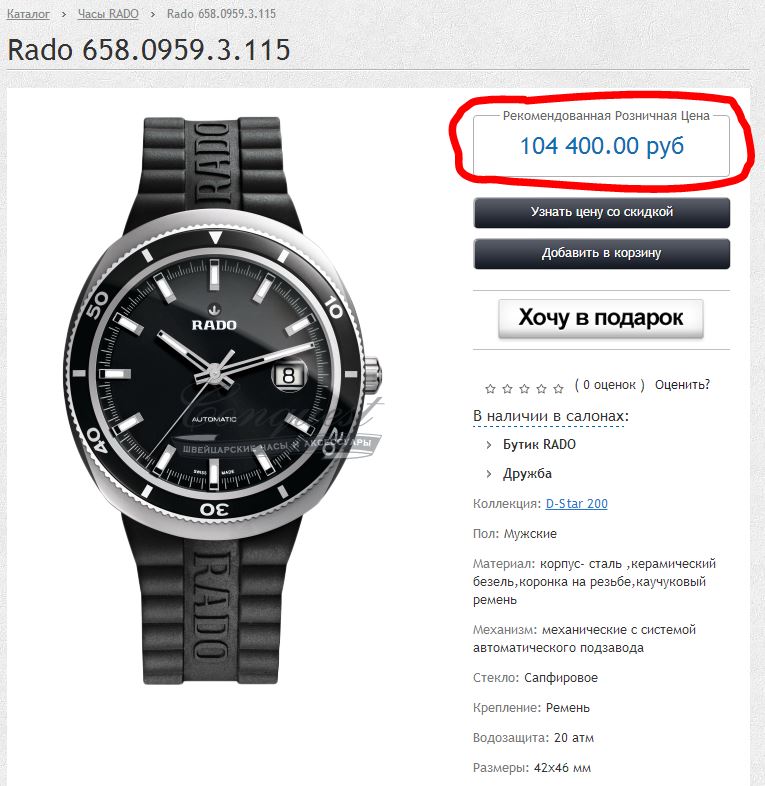Open the Каталог breadcrumb link
765x786 pixels.
point(28,14)
